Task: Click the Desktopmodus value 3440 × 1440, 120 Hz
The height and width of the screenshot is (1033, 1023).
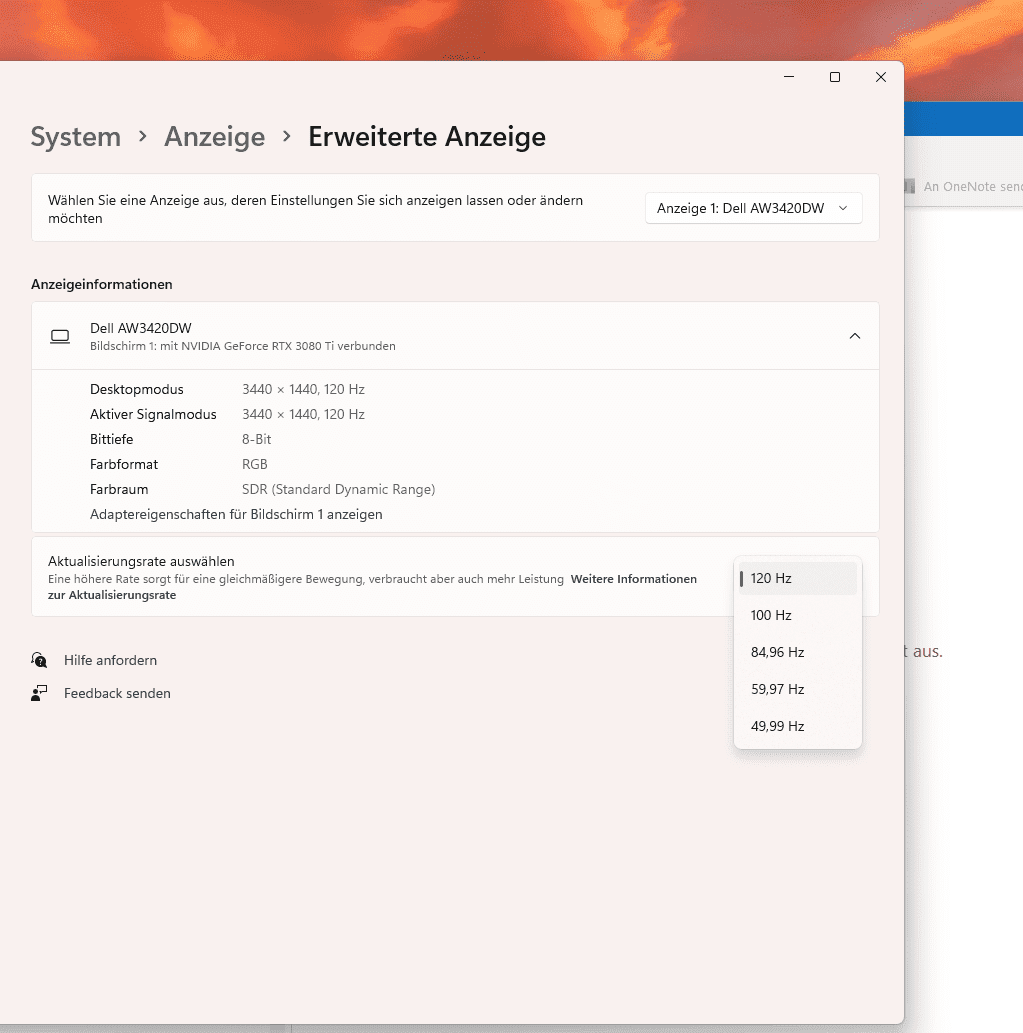Action: [x=303, y=389]
